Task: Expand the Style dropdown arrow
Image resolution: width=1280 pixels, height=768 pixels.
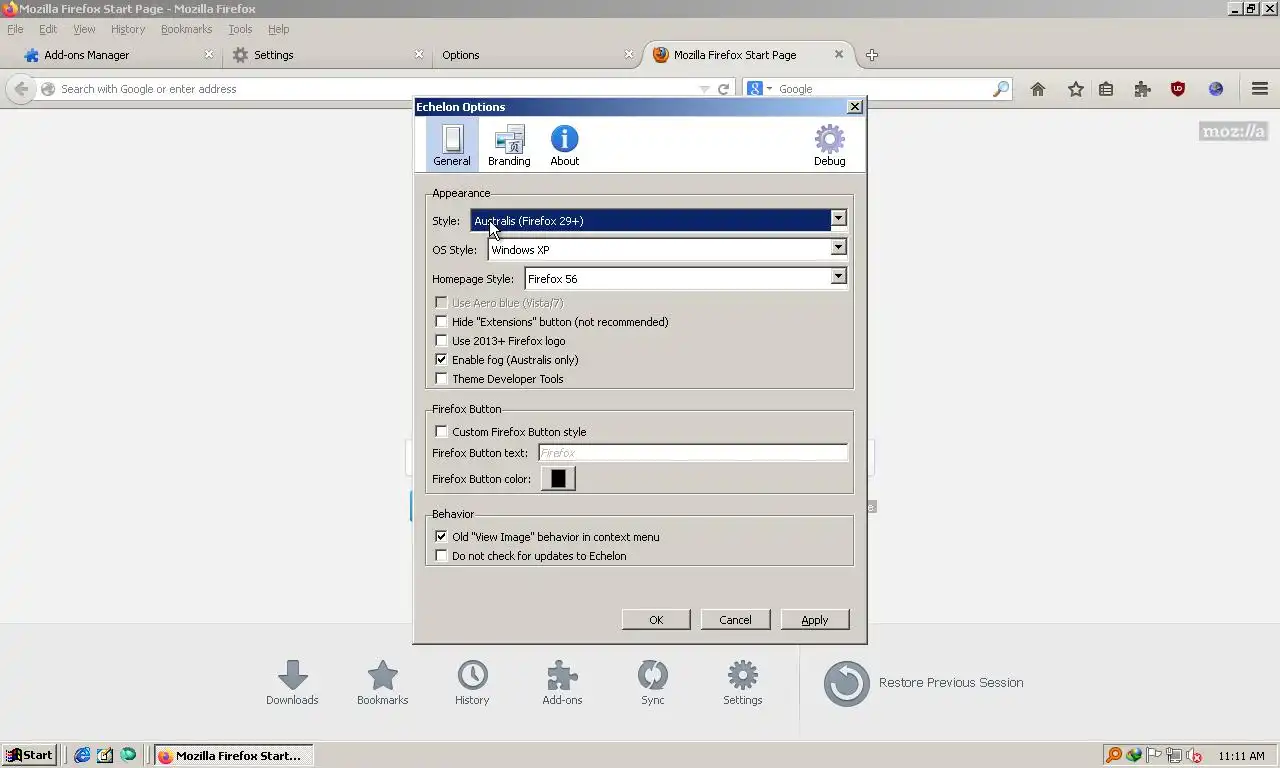Action: tap(838, 219)
